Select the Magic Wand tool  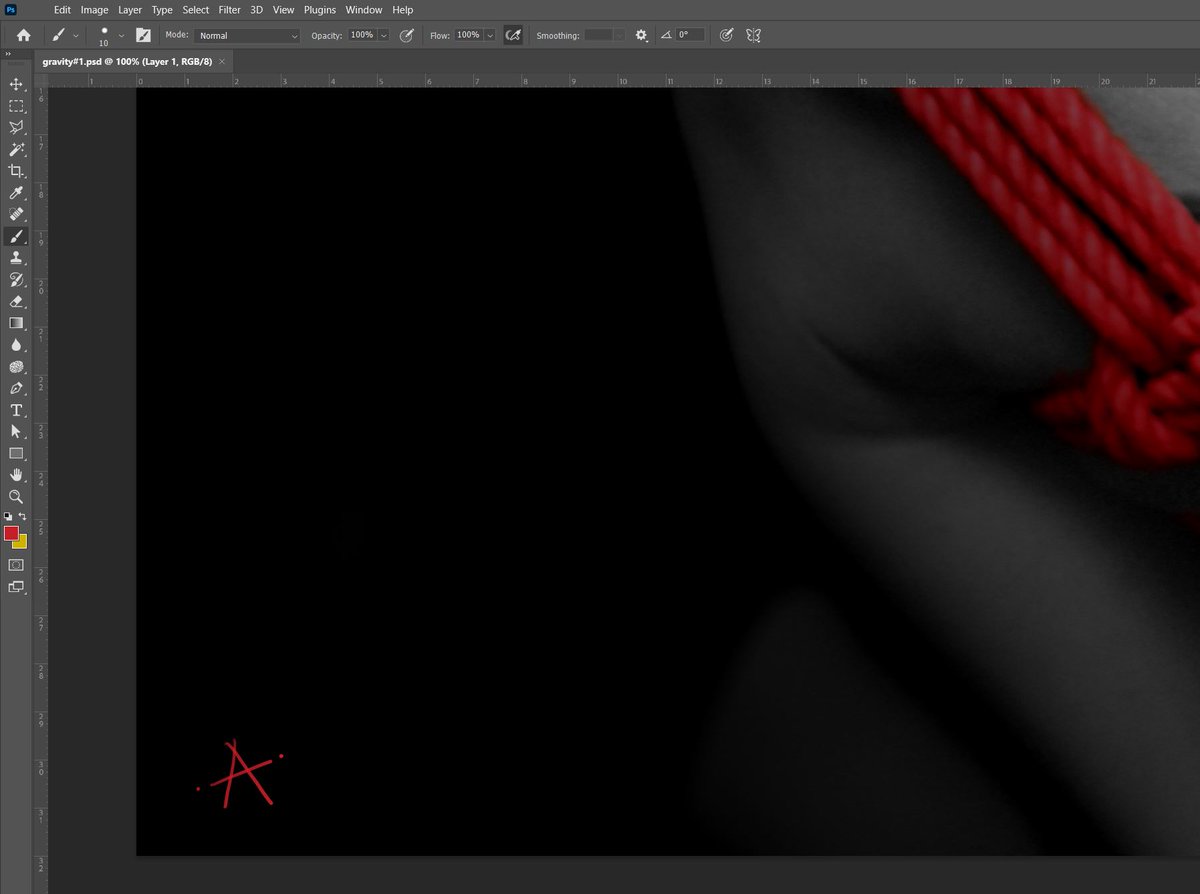16,149
